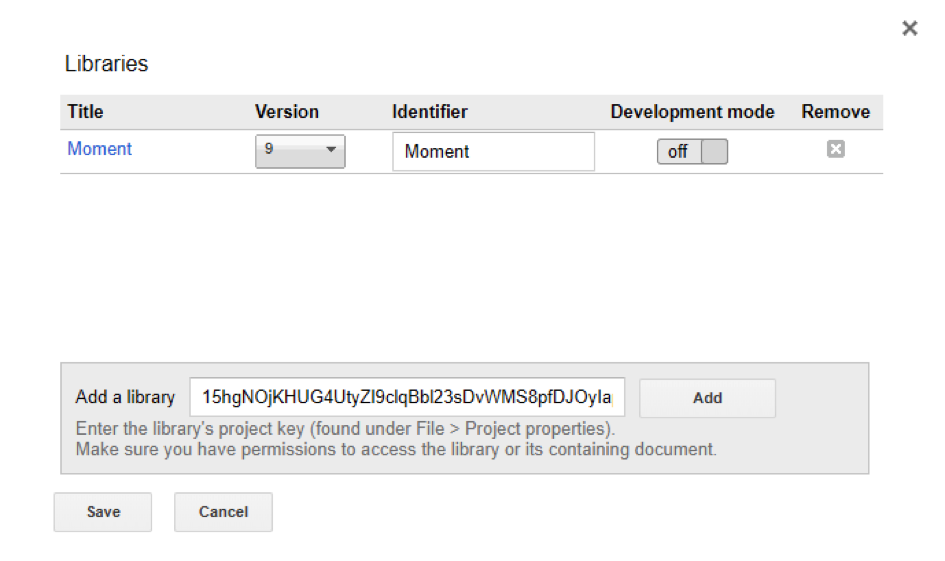Click the 'off' label on the Development mode switch
Image resolution: width=945 pixels, height=561 pixels.
tap(677, 151)
